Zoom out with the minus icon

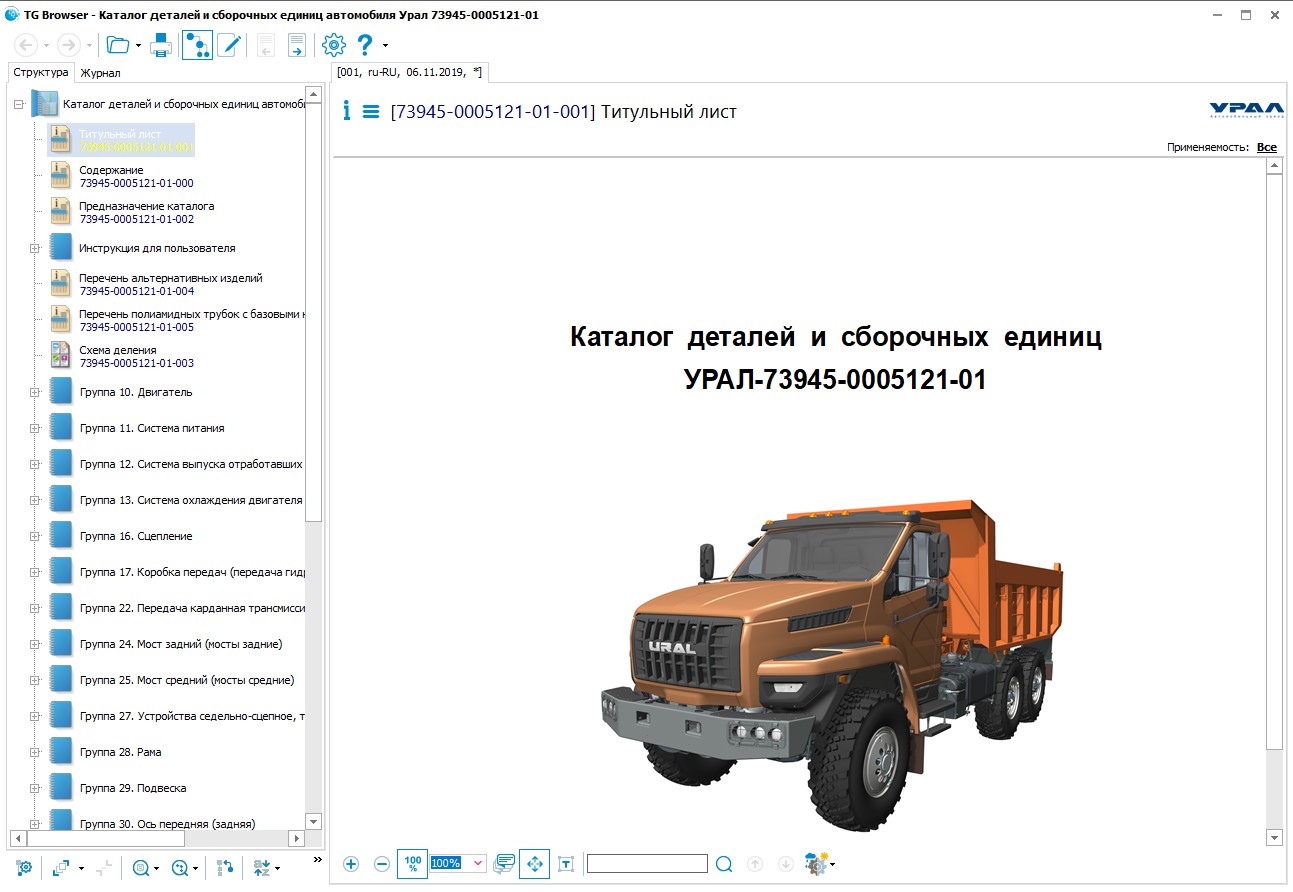382,864
